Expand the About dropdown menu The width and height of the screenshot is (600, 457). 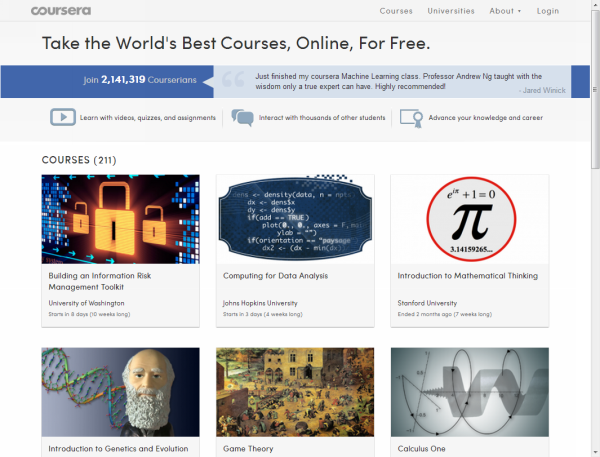[x=505, y=11]
